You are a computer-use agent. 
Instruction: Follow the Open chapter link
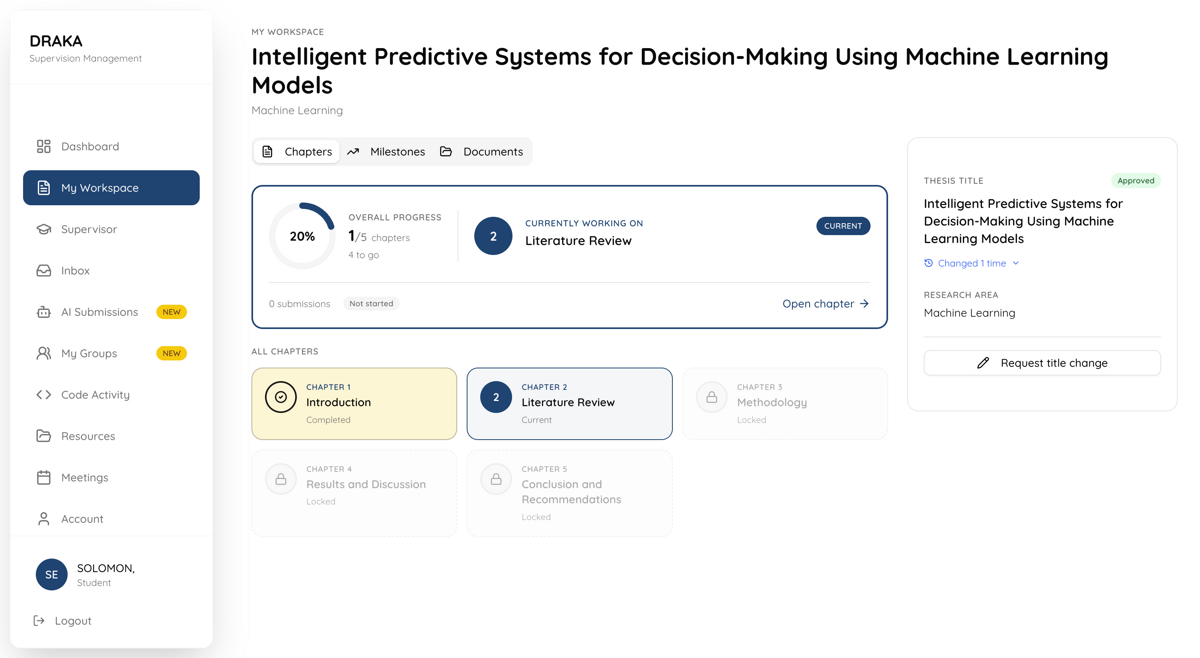(x=826, y=304)
